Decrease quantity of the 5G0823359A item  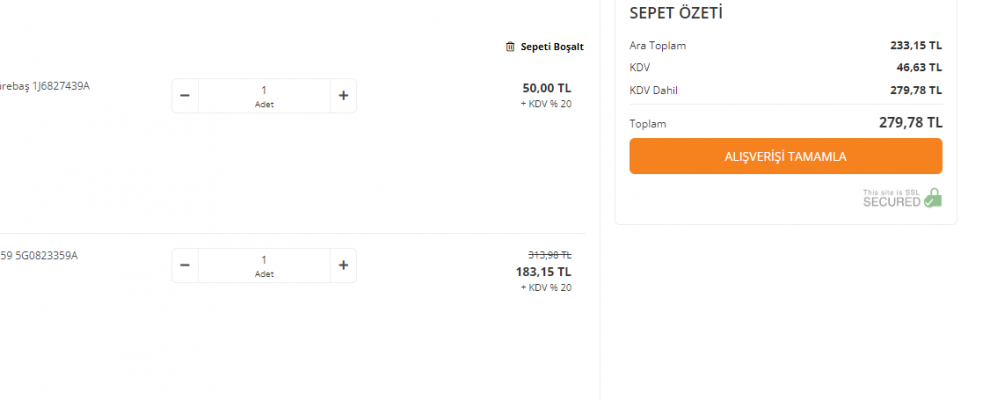pos(185,266)
